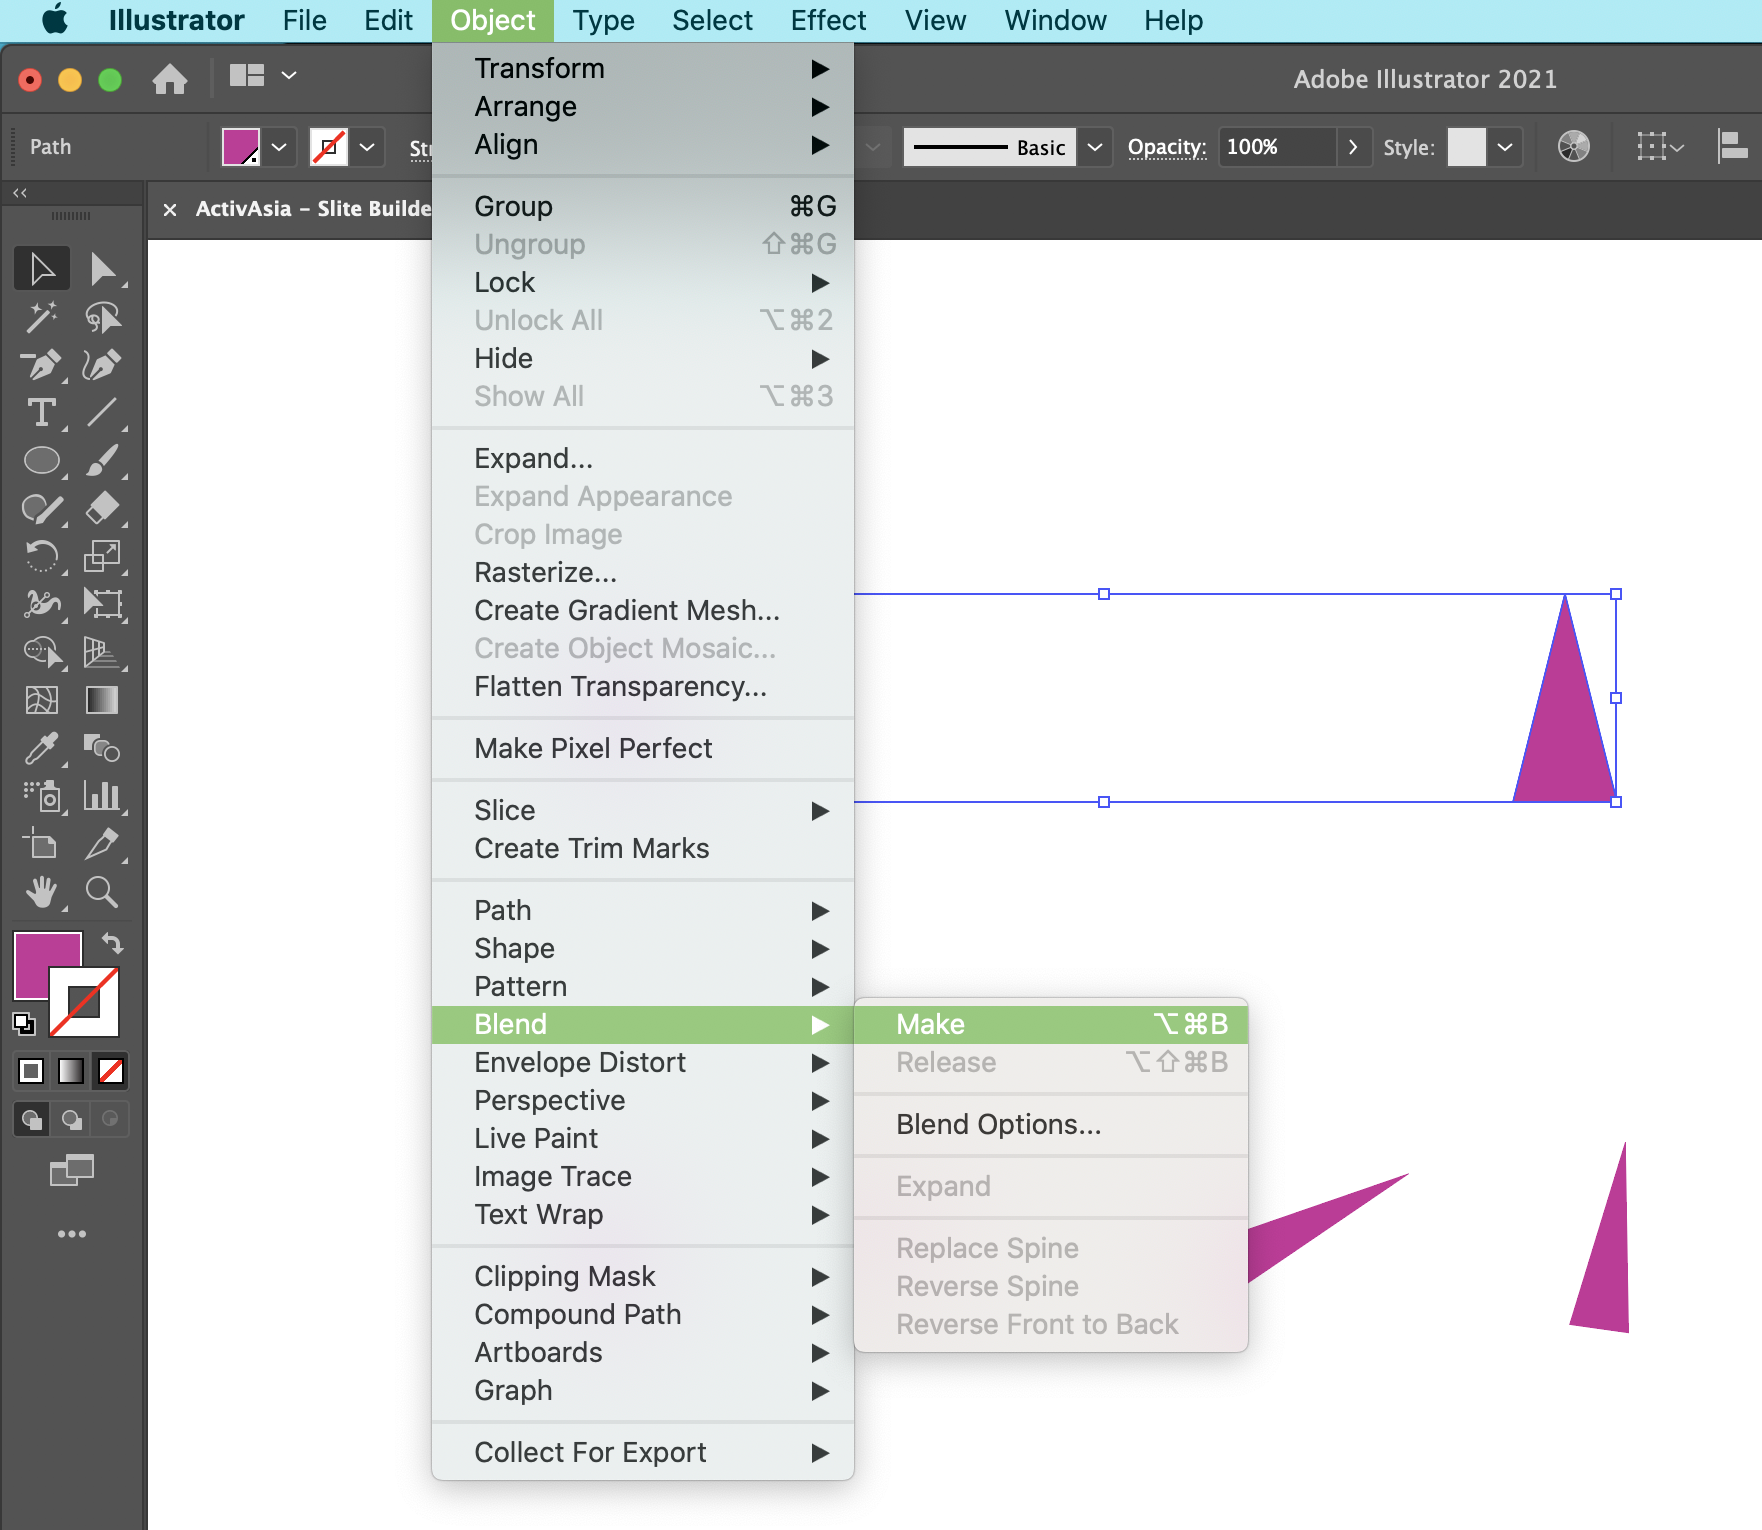
Task: Select the Rotate tool
Action: tap(42, 556)
